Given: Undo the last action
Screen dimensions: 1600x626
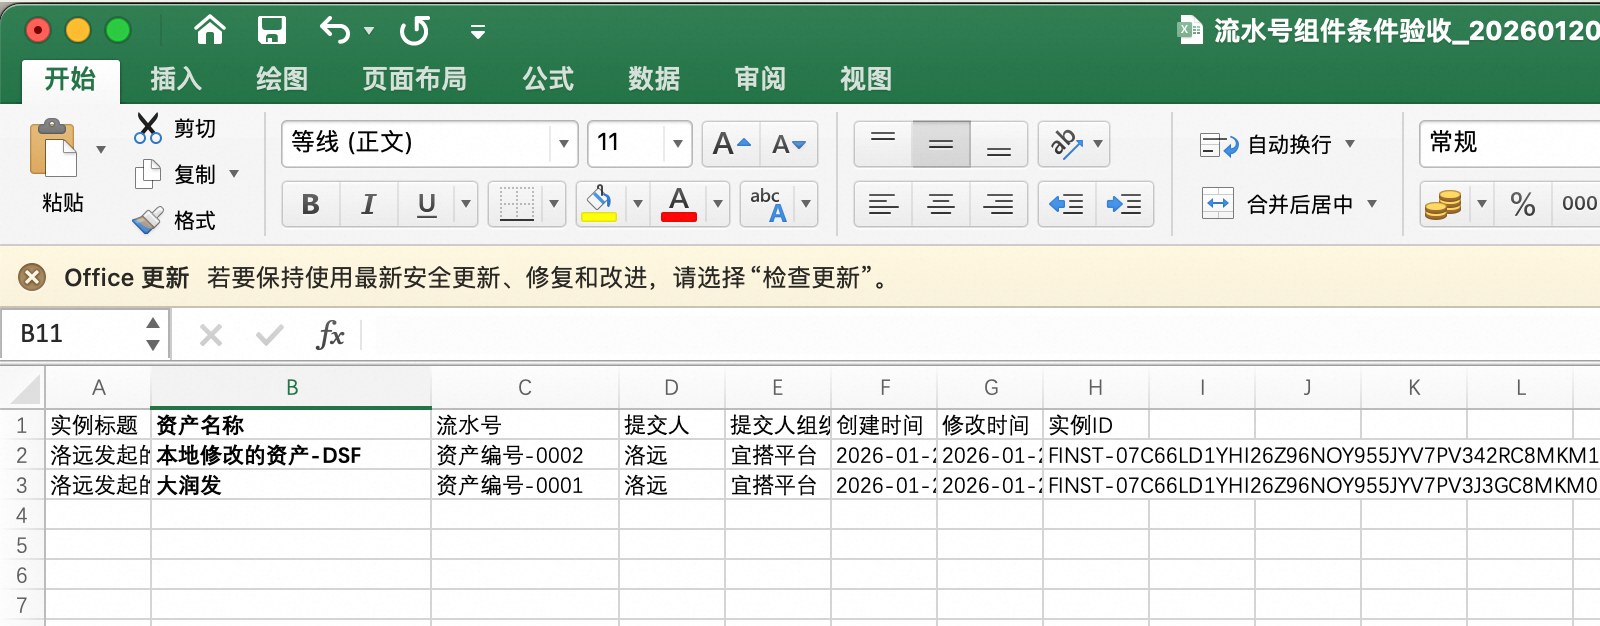Looking at the screenshot, I should pyautogui.click(x=335, y=31).
